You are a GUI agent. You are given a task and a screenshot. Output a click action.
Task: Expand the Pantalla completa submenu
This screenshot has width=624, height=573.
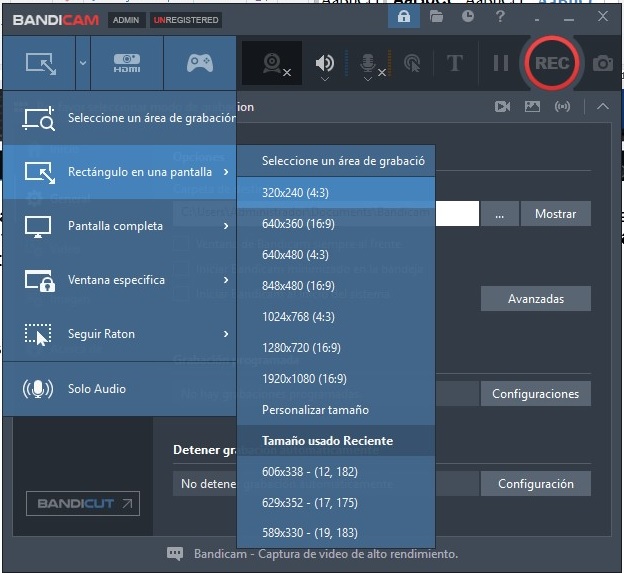(x=120, y=226)
